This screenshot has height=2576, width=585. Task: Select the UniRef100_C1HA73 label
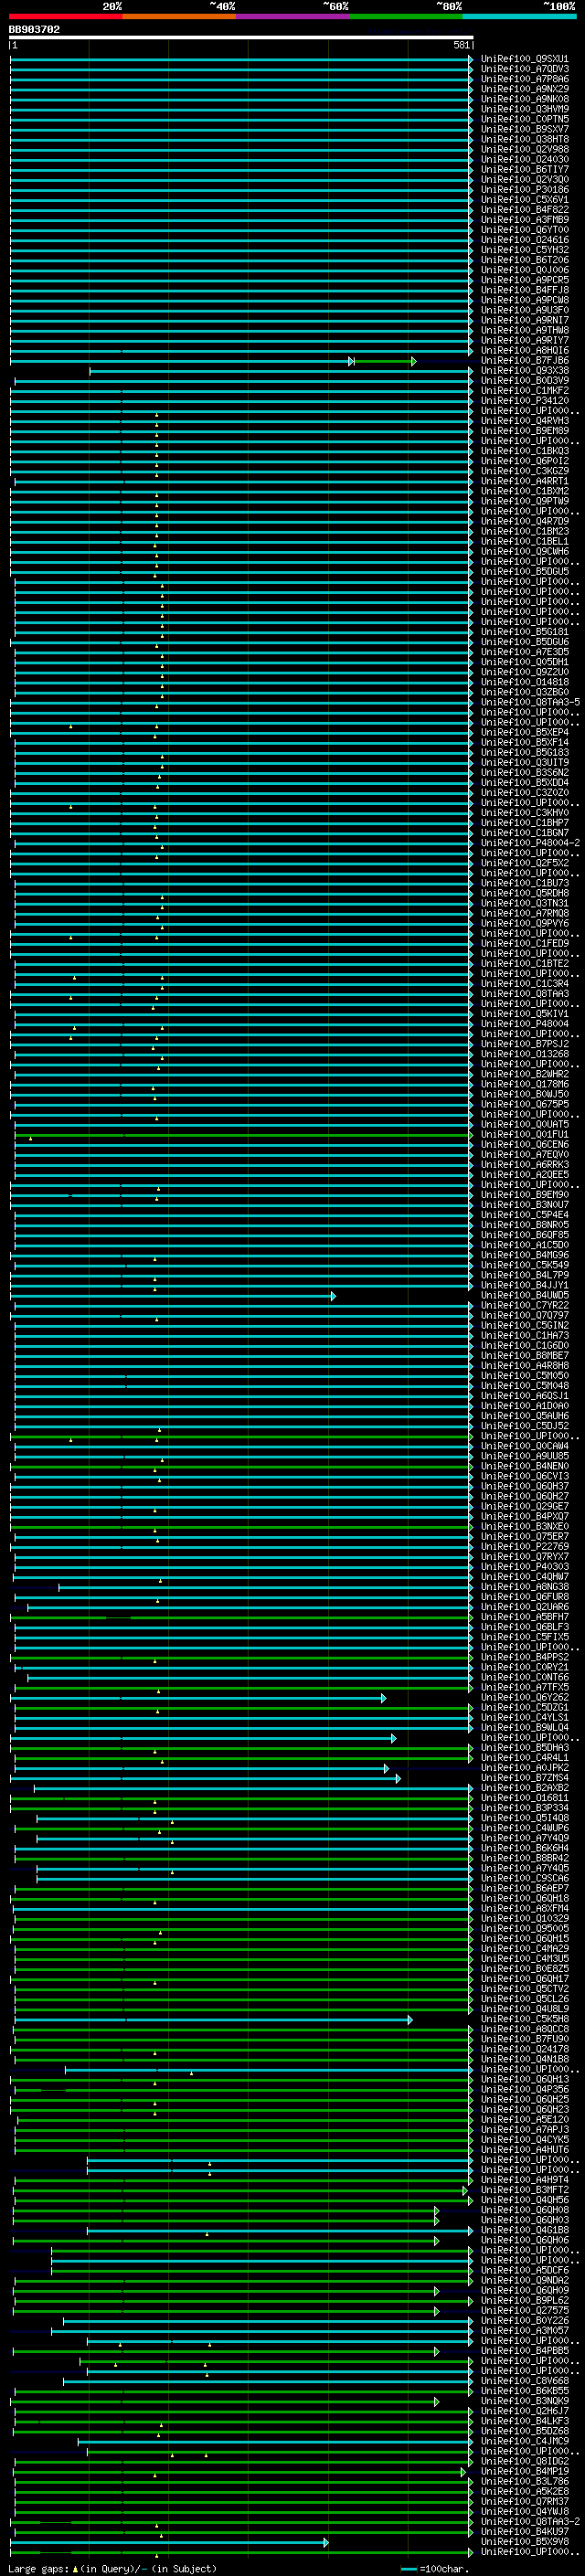coord(525,1335)
